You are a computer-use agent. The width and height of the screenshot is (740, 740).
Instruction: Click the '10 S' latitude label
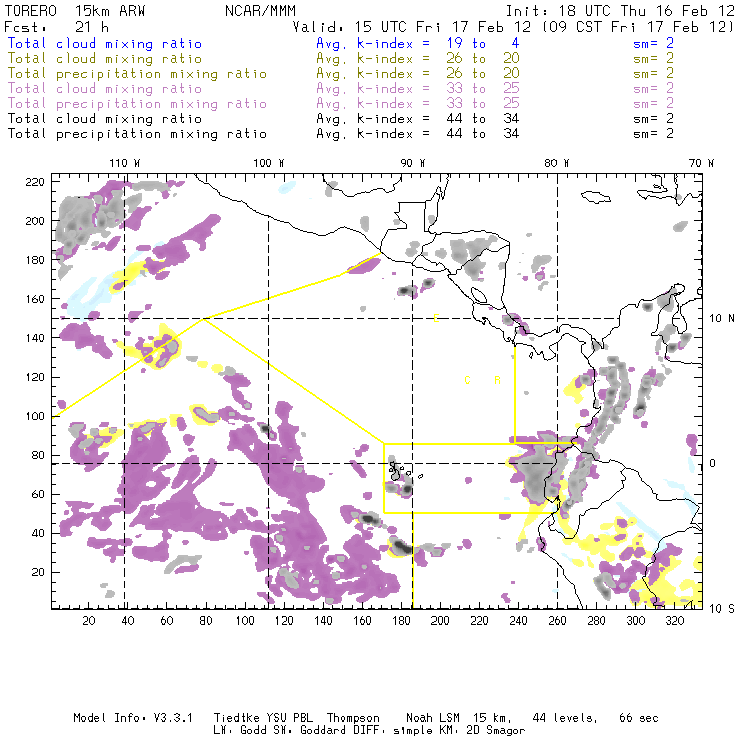coord(722,609)
